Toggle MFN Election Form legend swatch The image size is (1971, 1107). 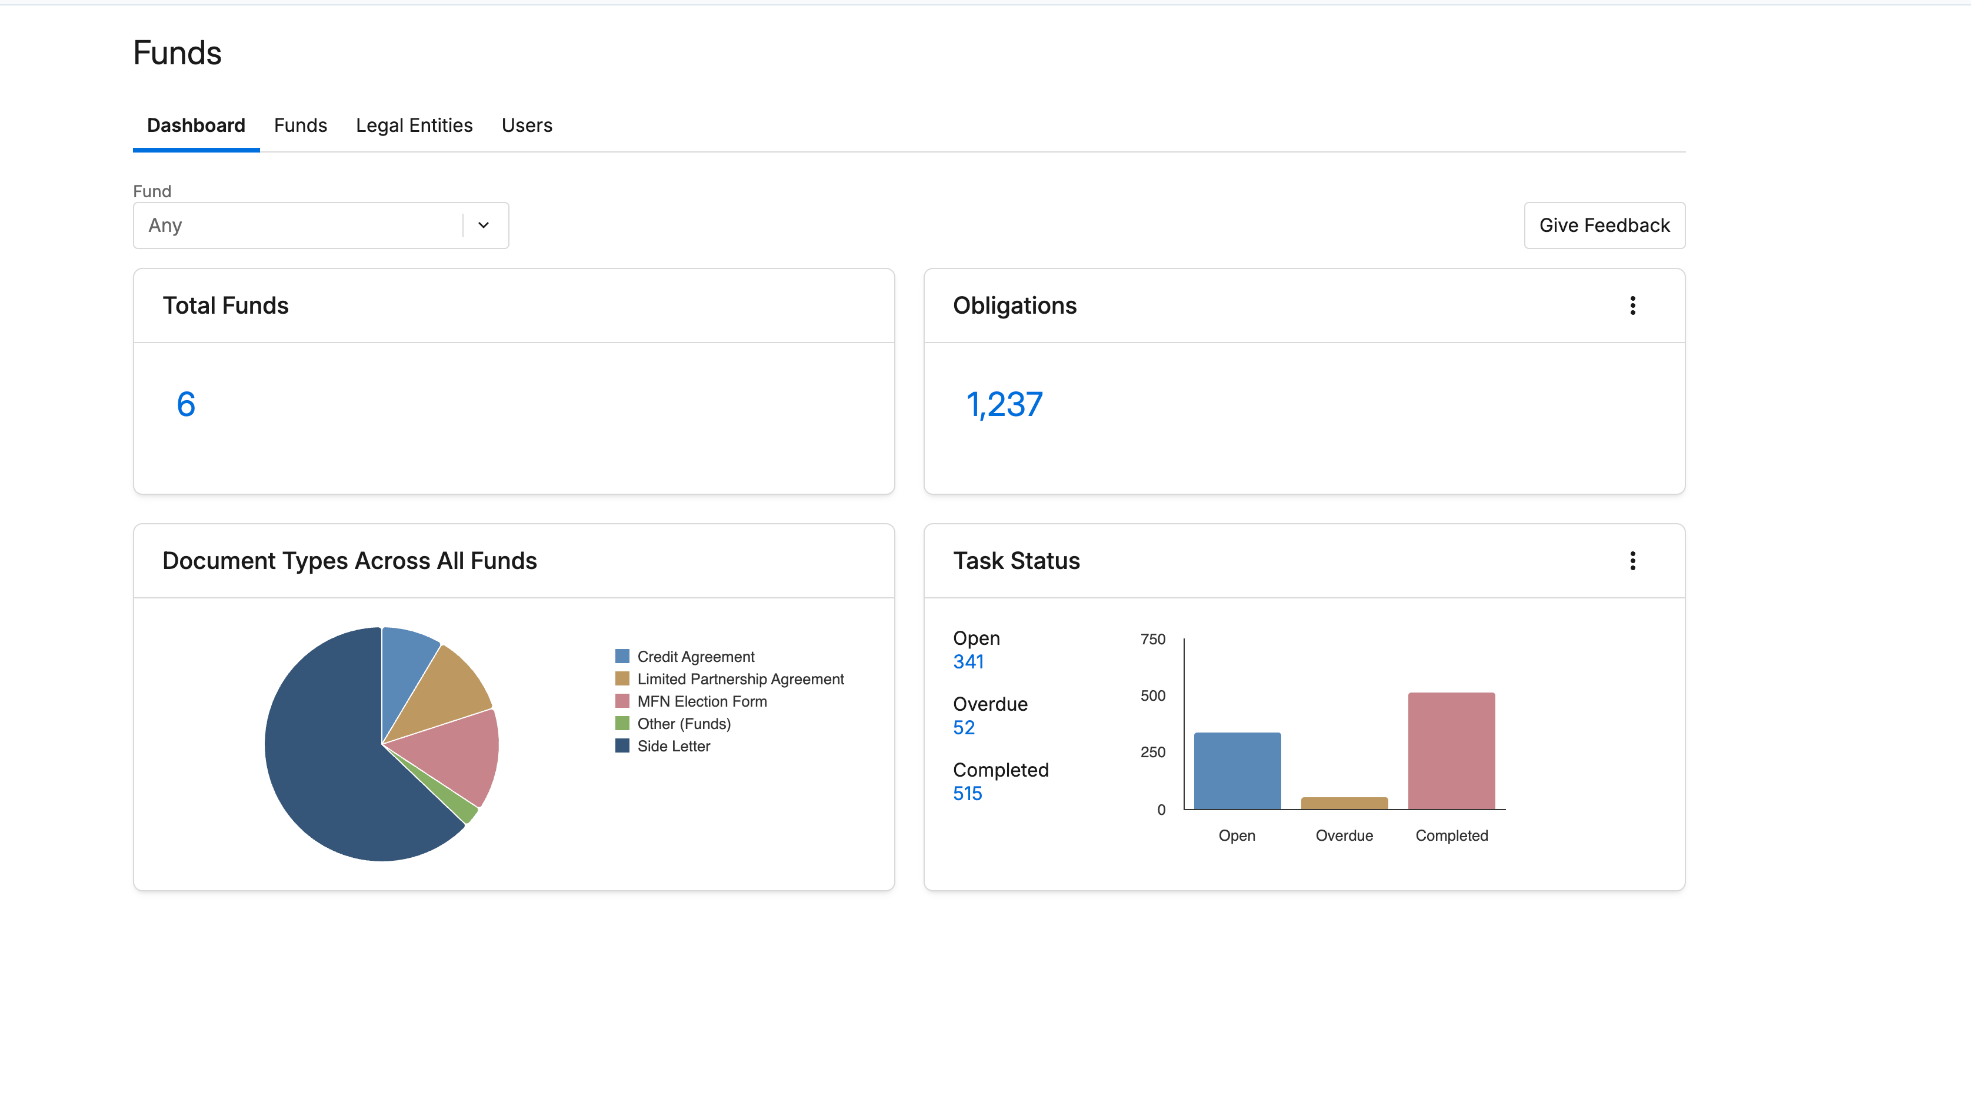[x=622, y=702]
